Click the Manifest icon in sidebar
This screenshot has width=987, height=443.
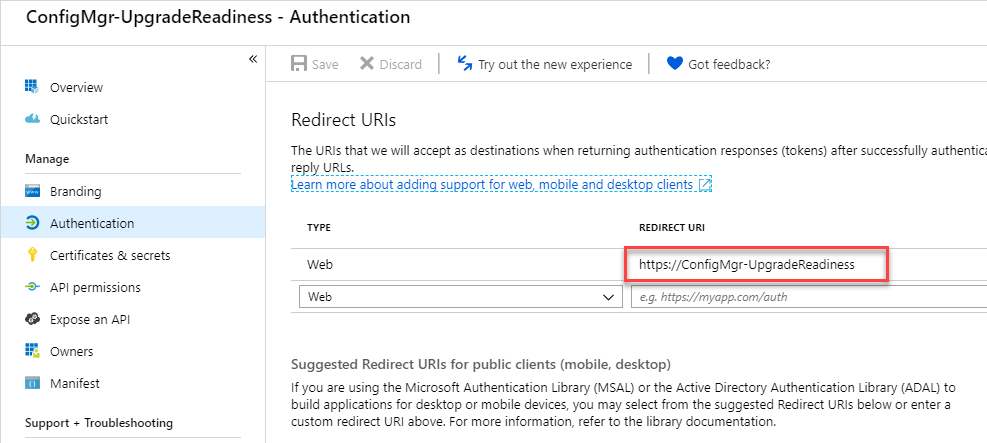(x=32, y=383)
